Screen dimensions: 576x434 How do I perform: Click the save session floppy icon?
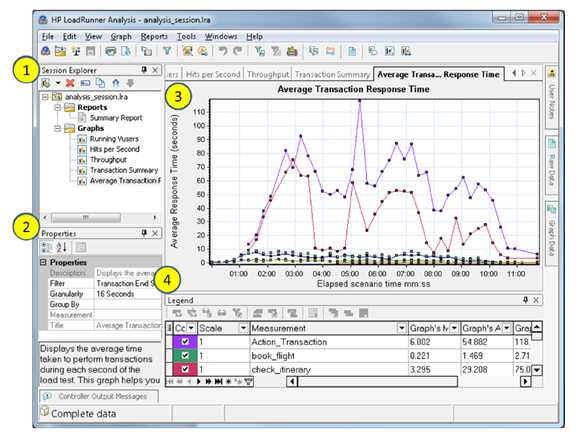[x=90, y=51]
